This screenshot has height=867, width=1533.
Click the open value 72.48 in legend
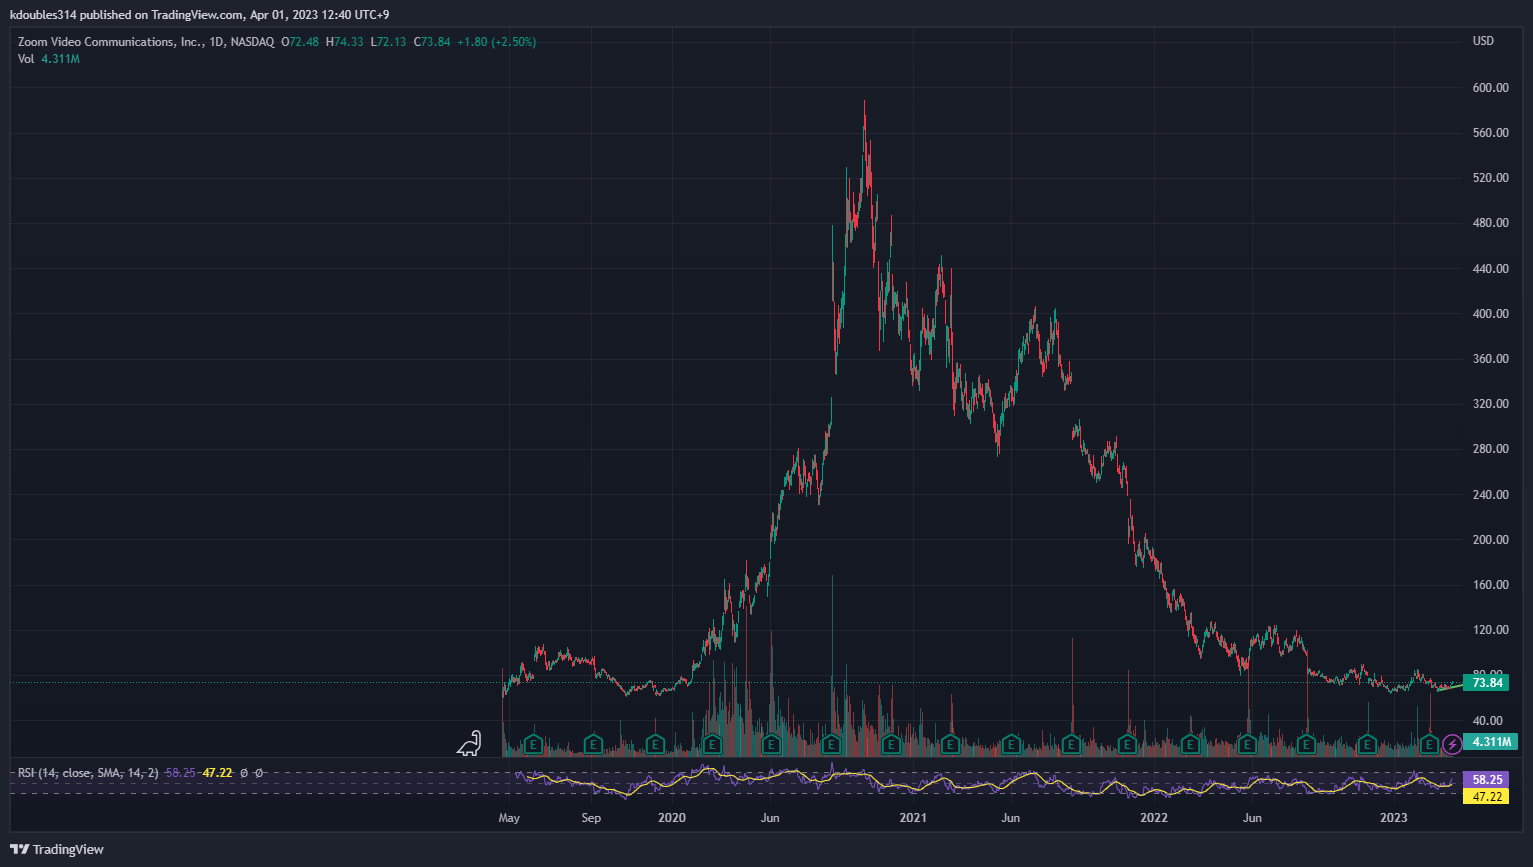pos(304,42)
